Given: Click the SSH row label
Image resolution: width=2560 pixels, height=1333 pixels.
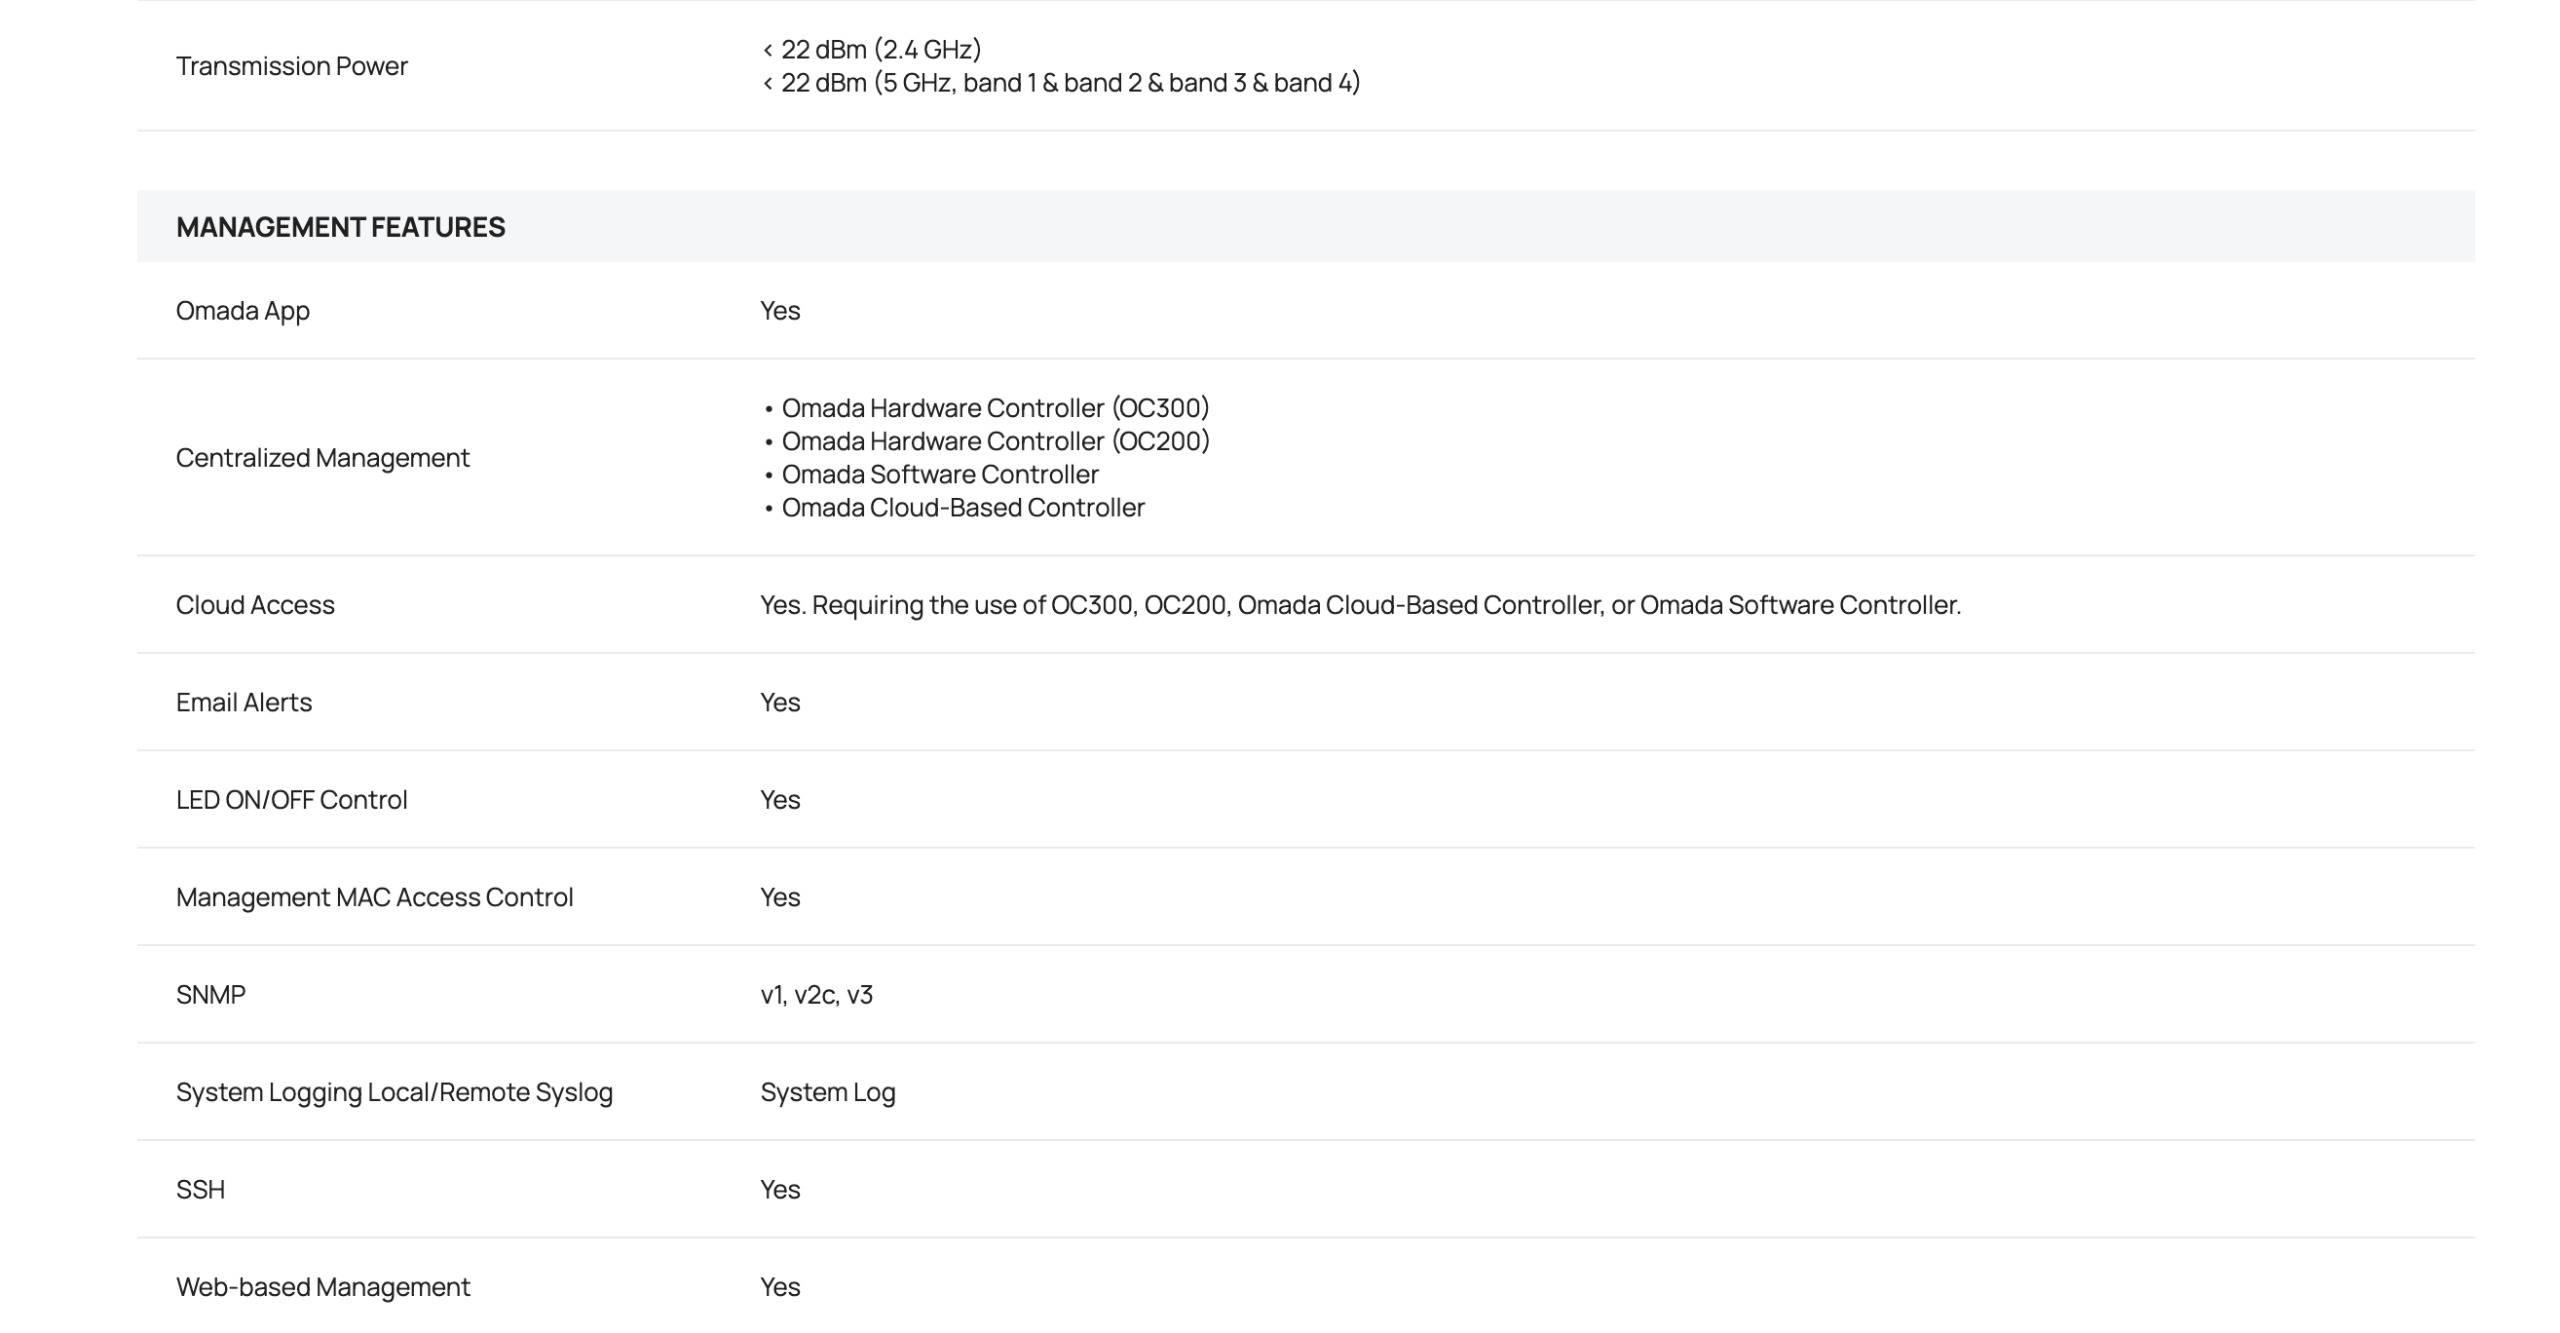Looking at the screenshot, I should pos(200,1190).
